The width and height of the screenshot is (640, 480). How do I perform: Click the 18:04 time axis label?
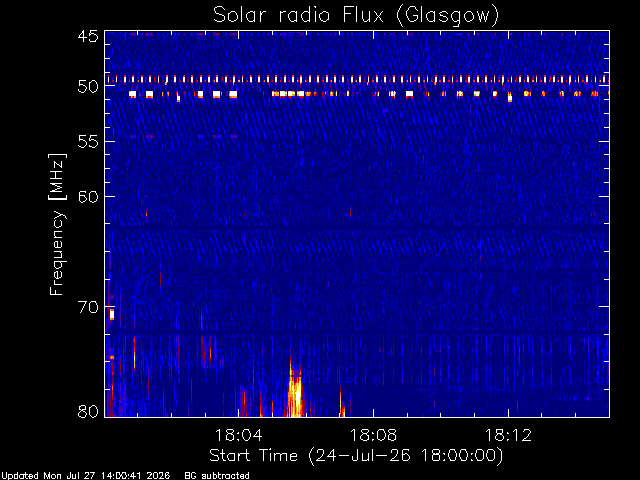pyautogui.click(x=238, y=435)
